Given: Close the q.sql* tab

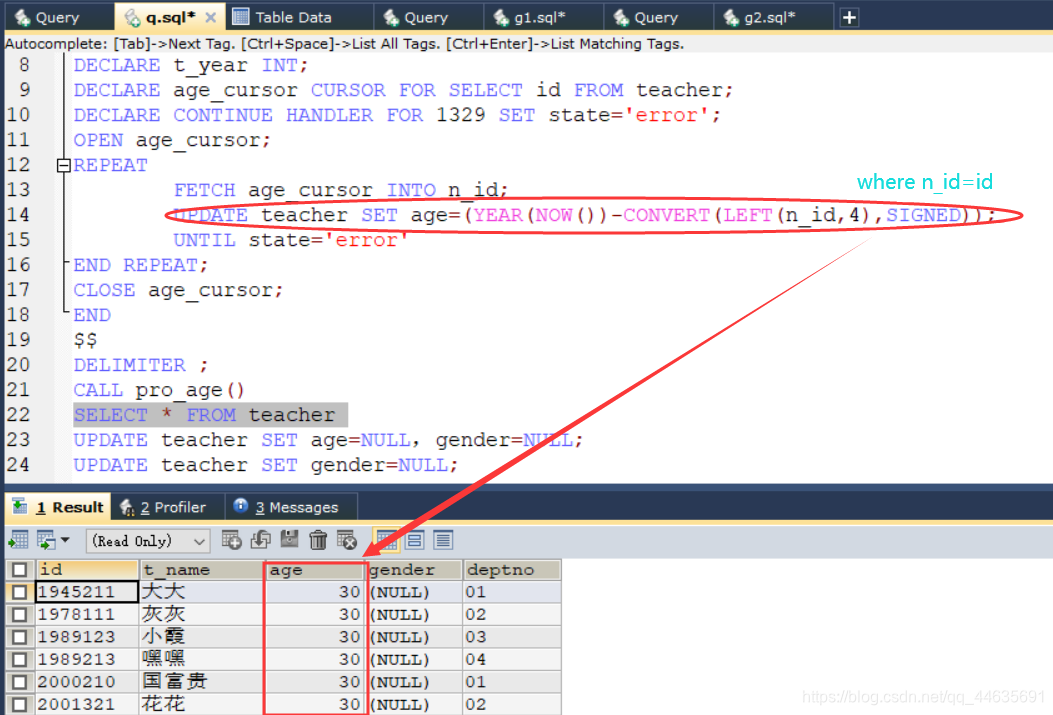Looking at the screenshot, I should point(210,17).
